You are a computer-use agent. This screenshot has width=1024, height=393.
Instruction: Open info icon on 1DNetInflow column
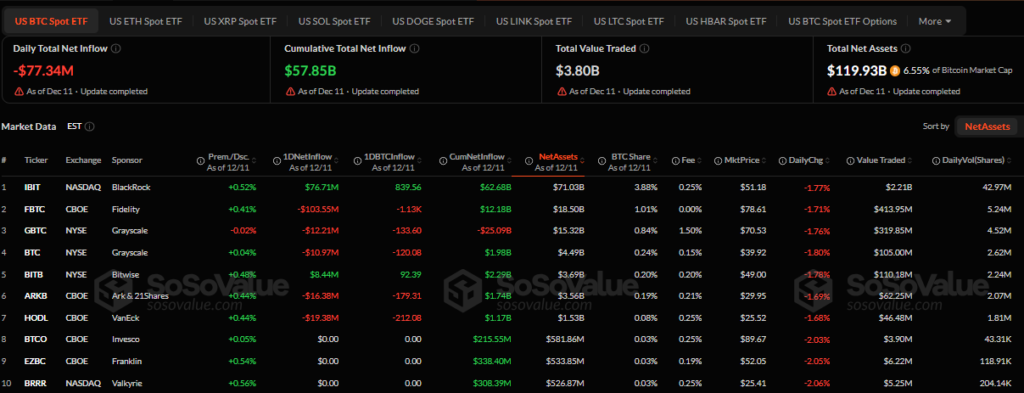pyautogui.click(x=278, y=161)
